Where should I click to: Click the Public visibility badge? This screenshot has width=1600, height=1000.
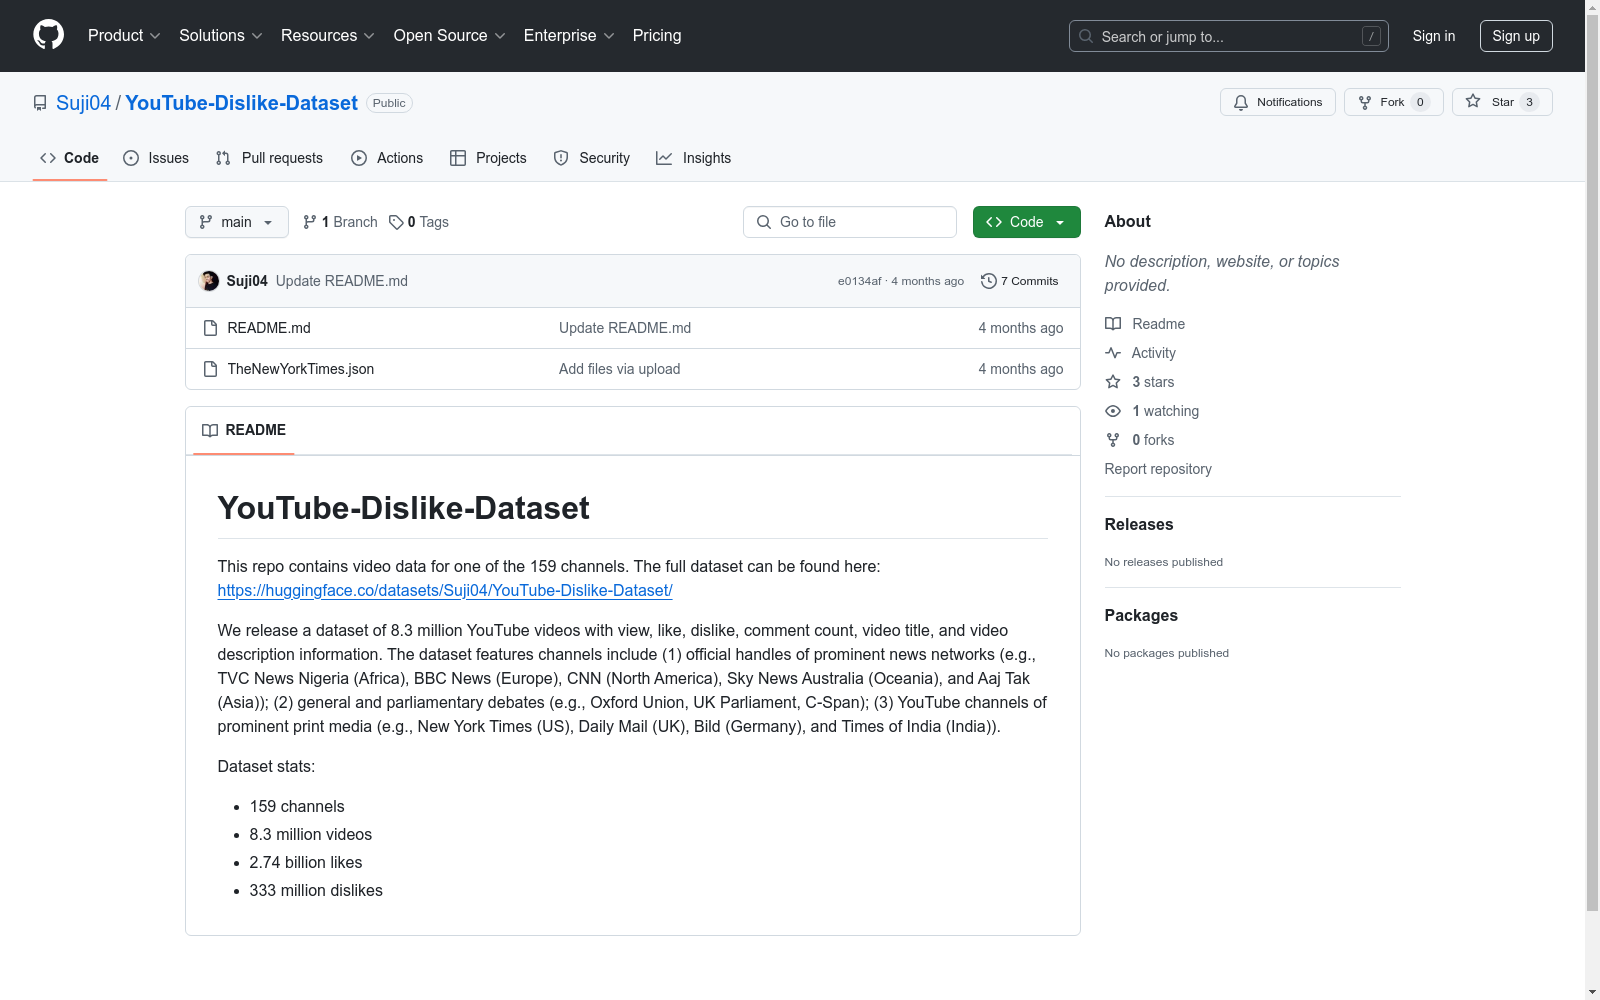(389, 103)
